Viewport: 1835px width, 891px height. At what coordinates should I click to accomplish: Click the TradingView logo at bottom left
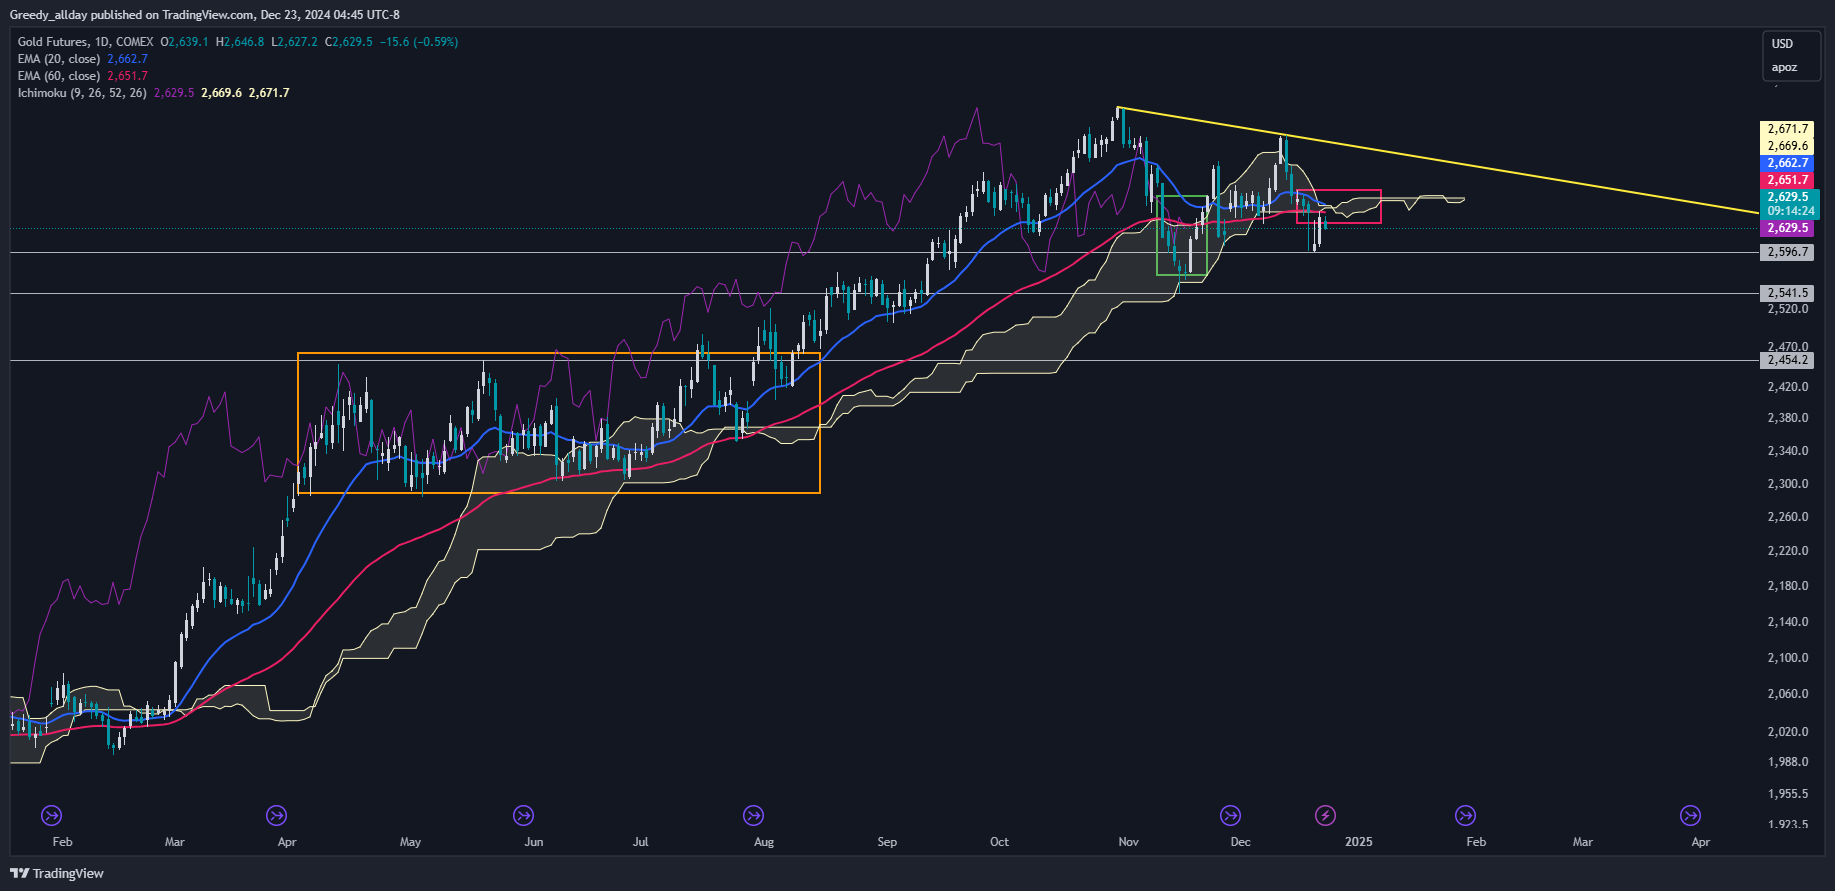pyautogui.click(x=57, y=873)
